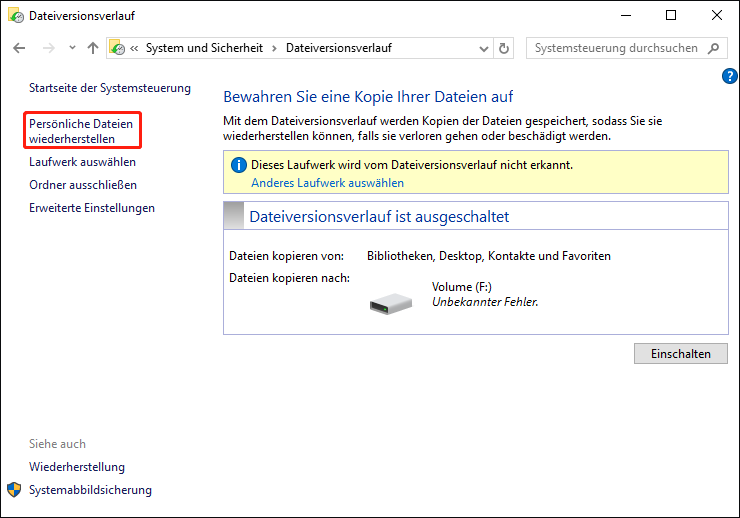Expand the address bar history dropdown
Image resolution: width=740 pixels, height=518 pixels.
click(484, 48)
